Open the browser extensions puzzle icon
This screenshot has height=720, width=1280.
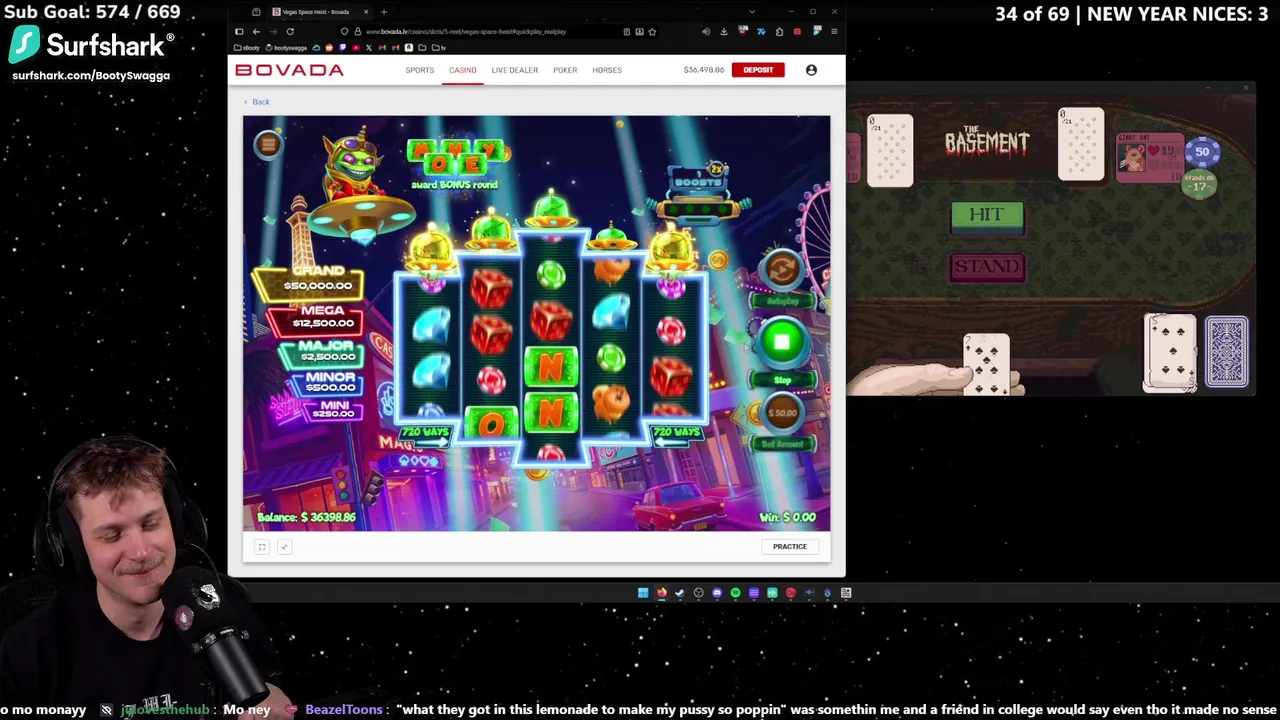[779, 31]
